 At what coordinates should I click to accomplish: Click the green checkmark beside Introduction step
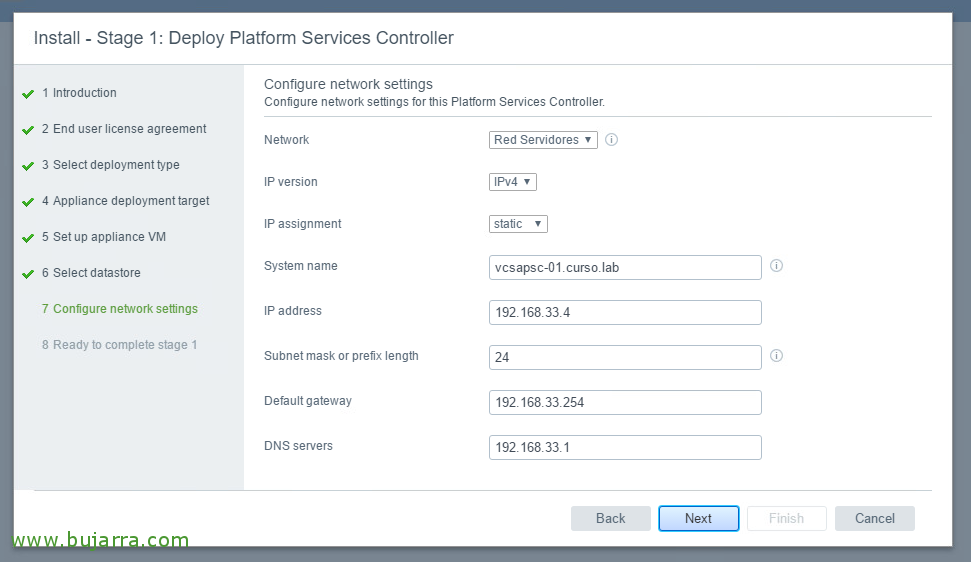pyautogui.click(x=28, y=94)
